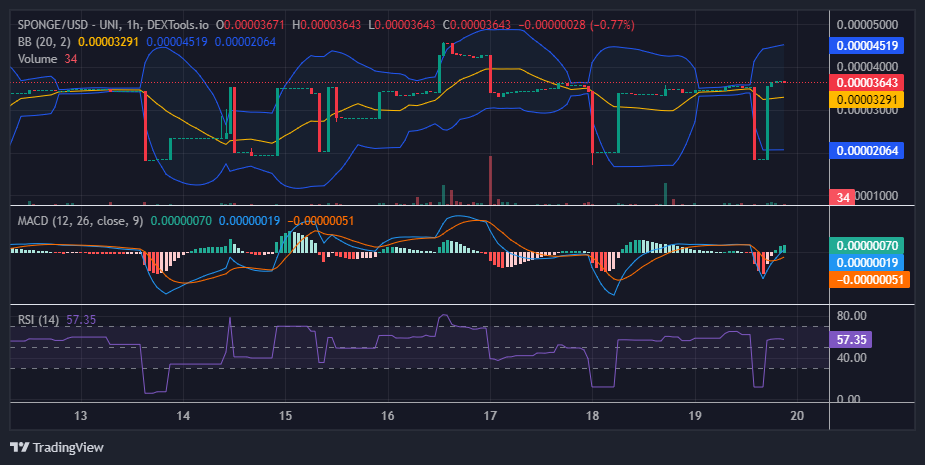The width and height of the screenshot is (925, 465).
Task: Click the date label 14 on time axis
Action: [183, 415]
